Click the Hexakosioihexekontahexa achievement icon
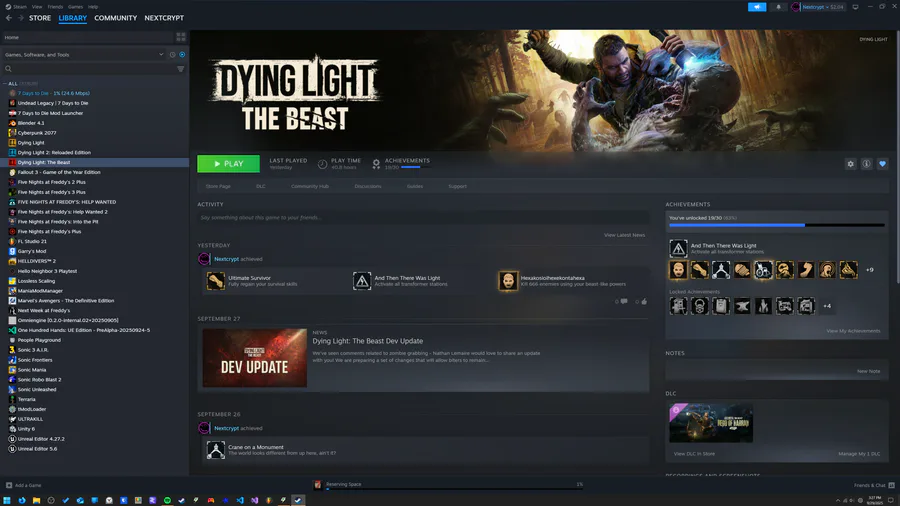This screenshot has width=900, height=506. [508, 281]
